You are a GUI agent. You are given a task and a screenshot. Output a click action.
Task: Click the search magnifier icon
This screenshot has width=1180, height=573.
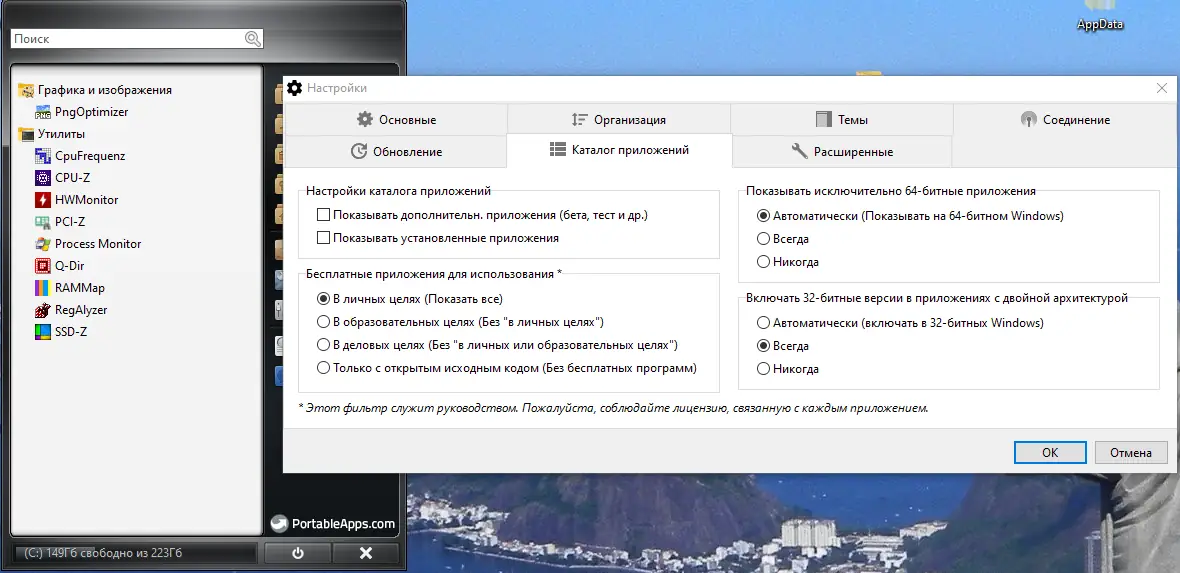253,39
